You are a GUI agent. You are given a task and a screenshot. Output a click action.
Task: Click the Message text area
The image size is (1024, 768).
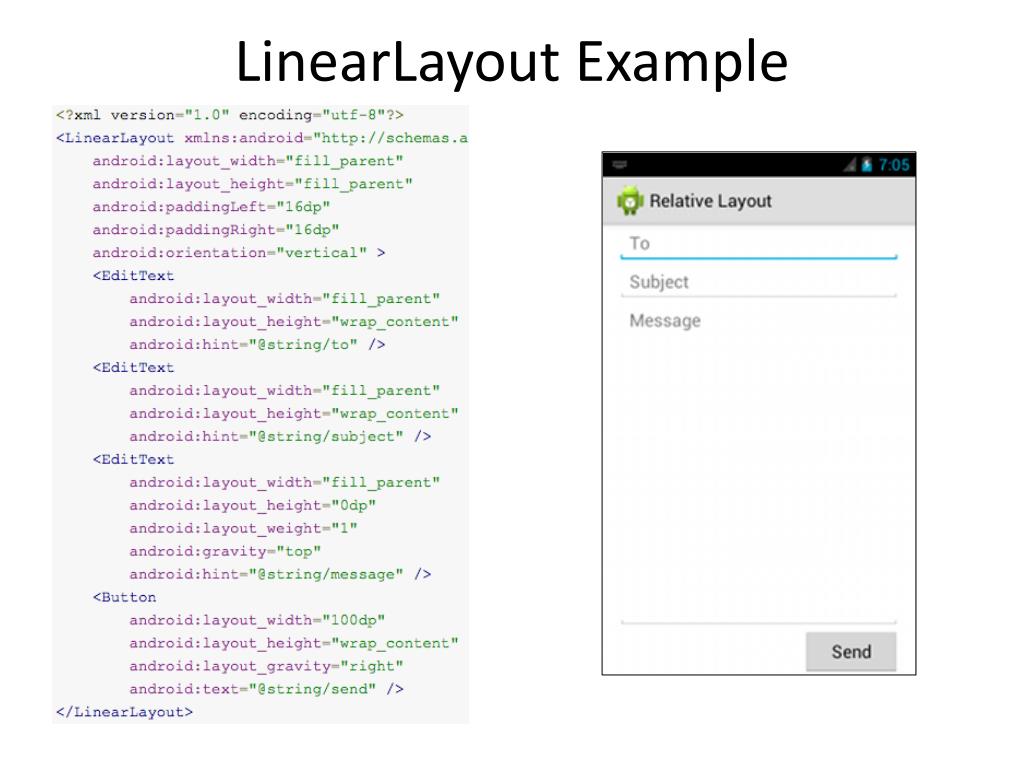click(x=759, y=466)
